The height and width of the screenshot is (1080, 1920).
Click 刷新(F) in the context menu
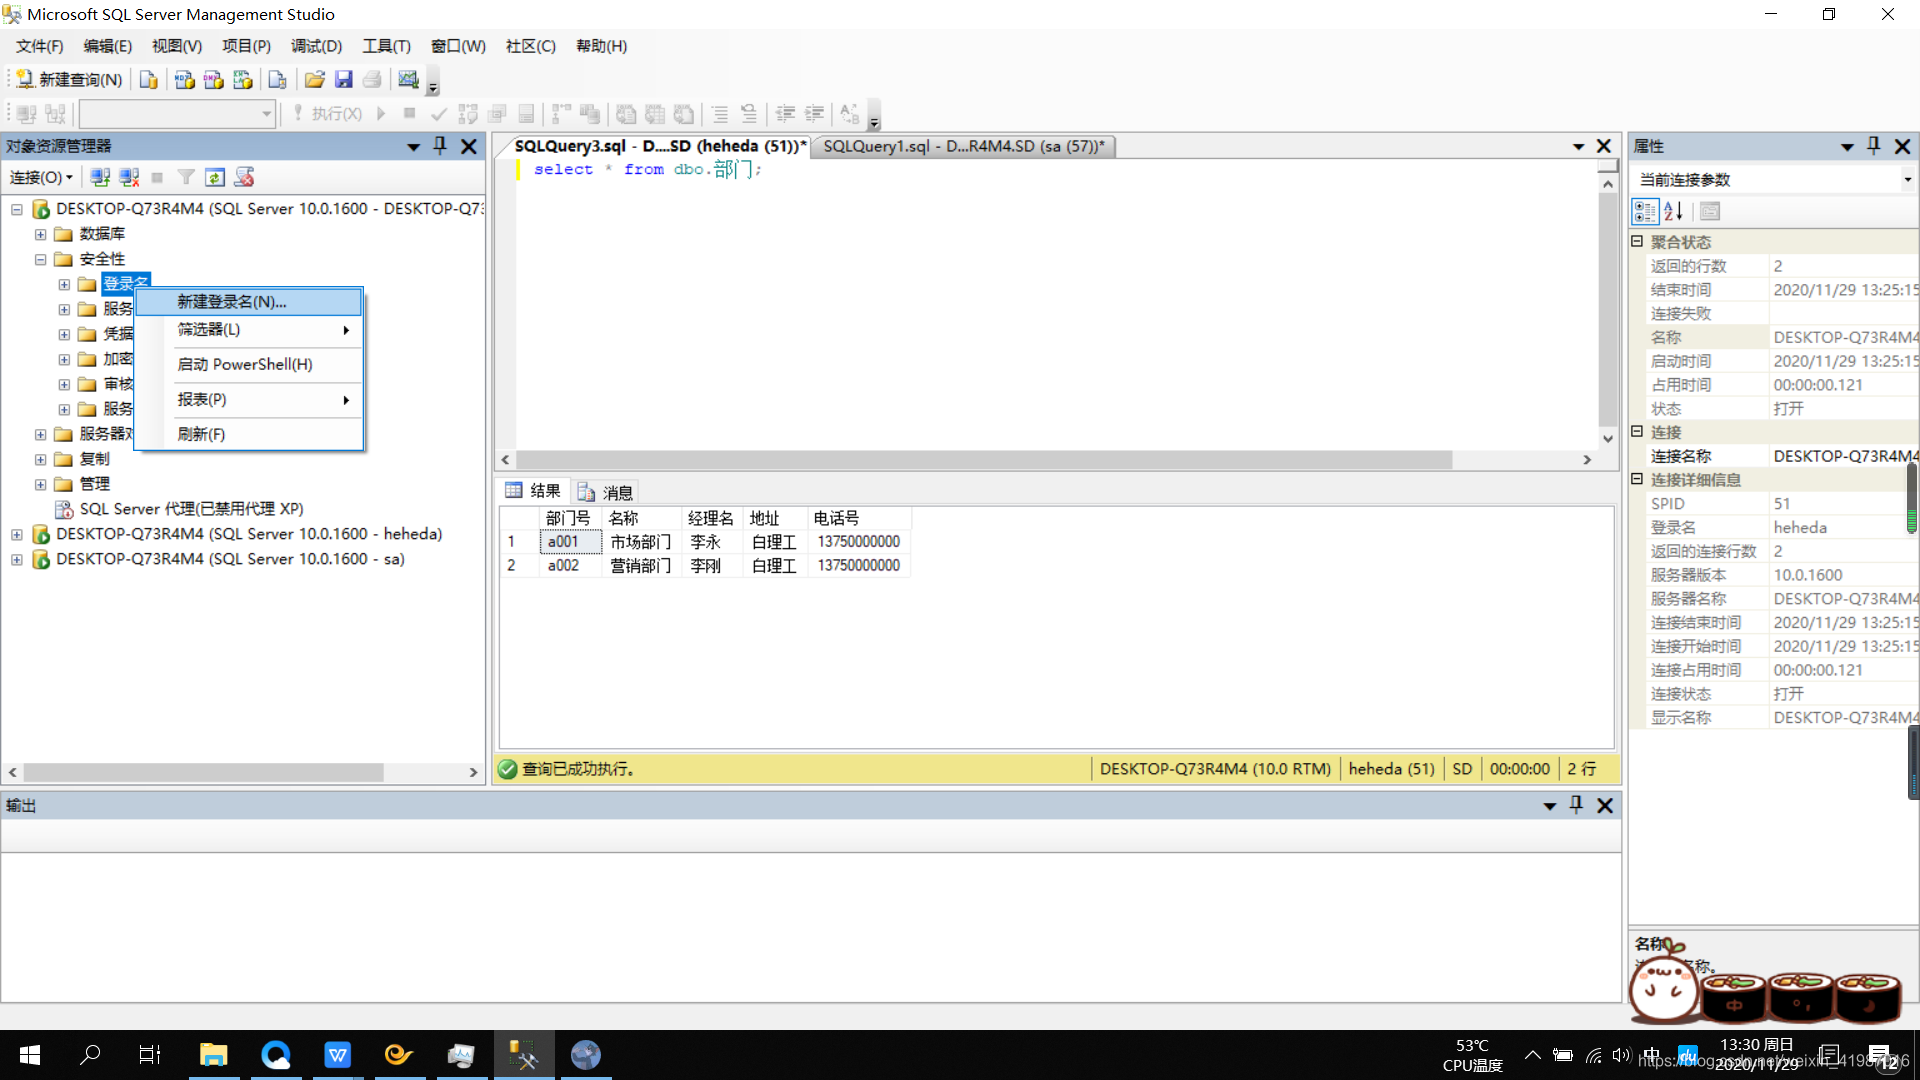pos(199,433)
